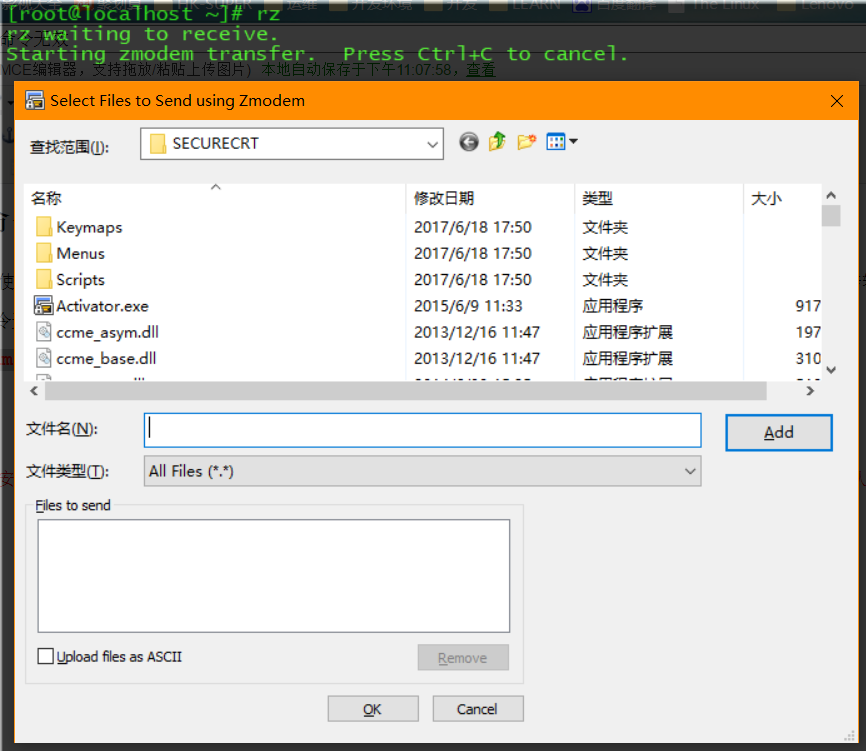Screen dimensions: 866x751
Task: Sort by the 大小 column header
Action: pos(782,198)
